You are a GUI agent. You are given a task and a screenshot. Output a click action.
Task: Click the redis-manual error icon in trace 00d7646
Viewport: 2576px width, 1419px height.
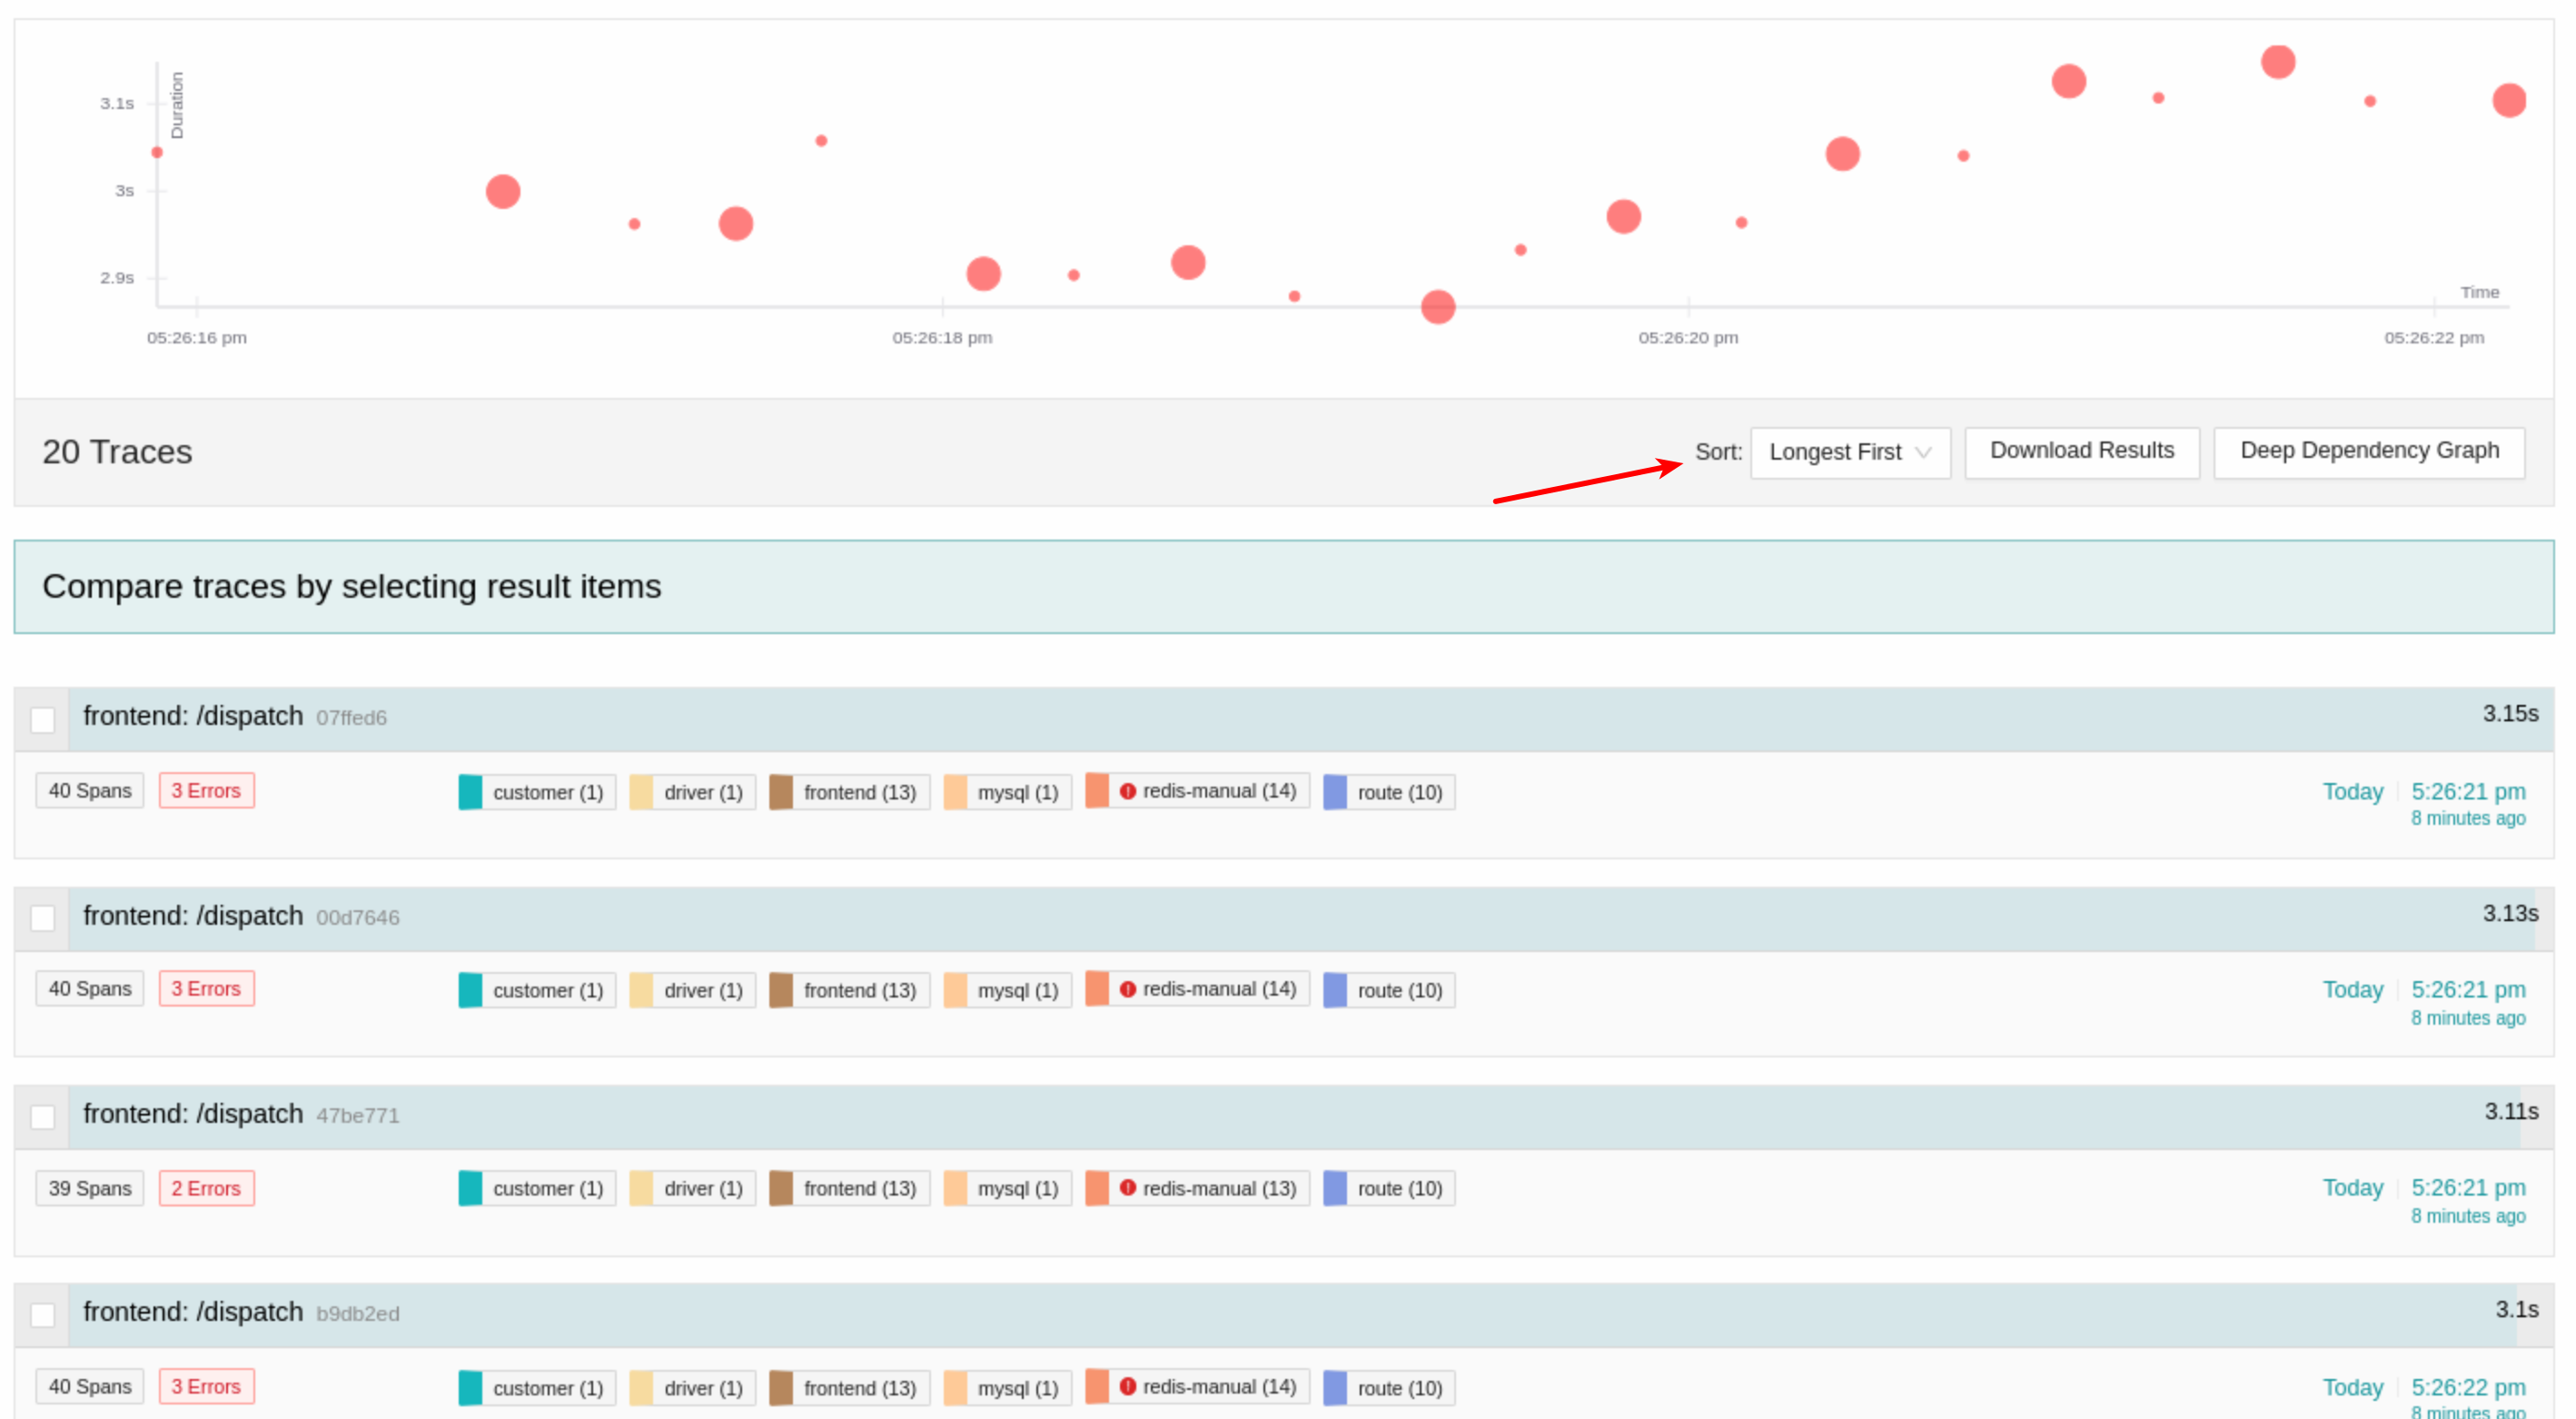pyautogui.click(x=1127, y=988)
